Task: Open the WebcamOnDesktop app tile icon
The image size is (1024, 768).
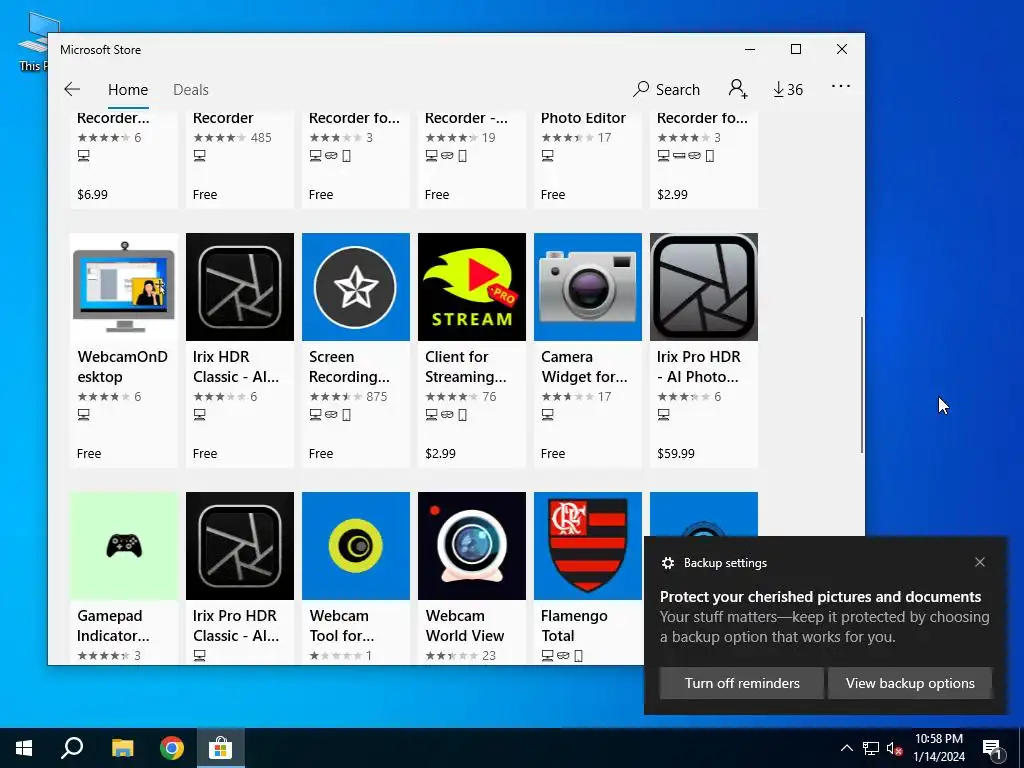Action: click(x=124, y=287)
